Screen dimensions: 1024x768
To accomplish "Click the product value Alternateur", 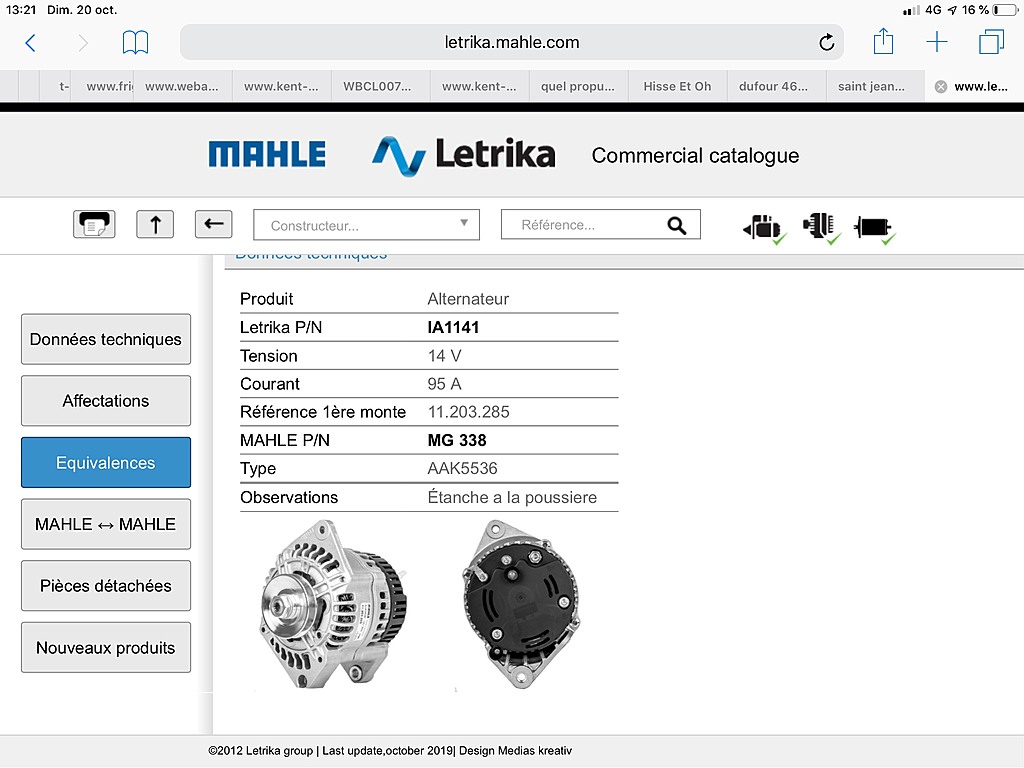I will click(468, 299).
